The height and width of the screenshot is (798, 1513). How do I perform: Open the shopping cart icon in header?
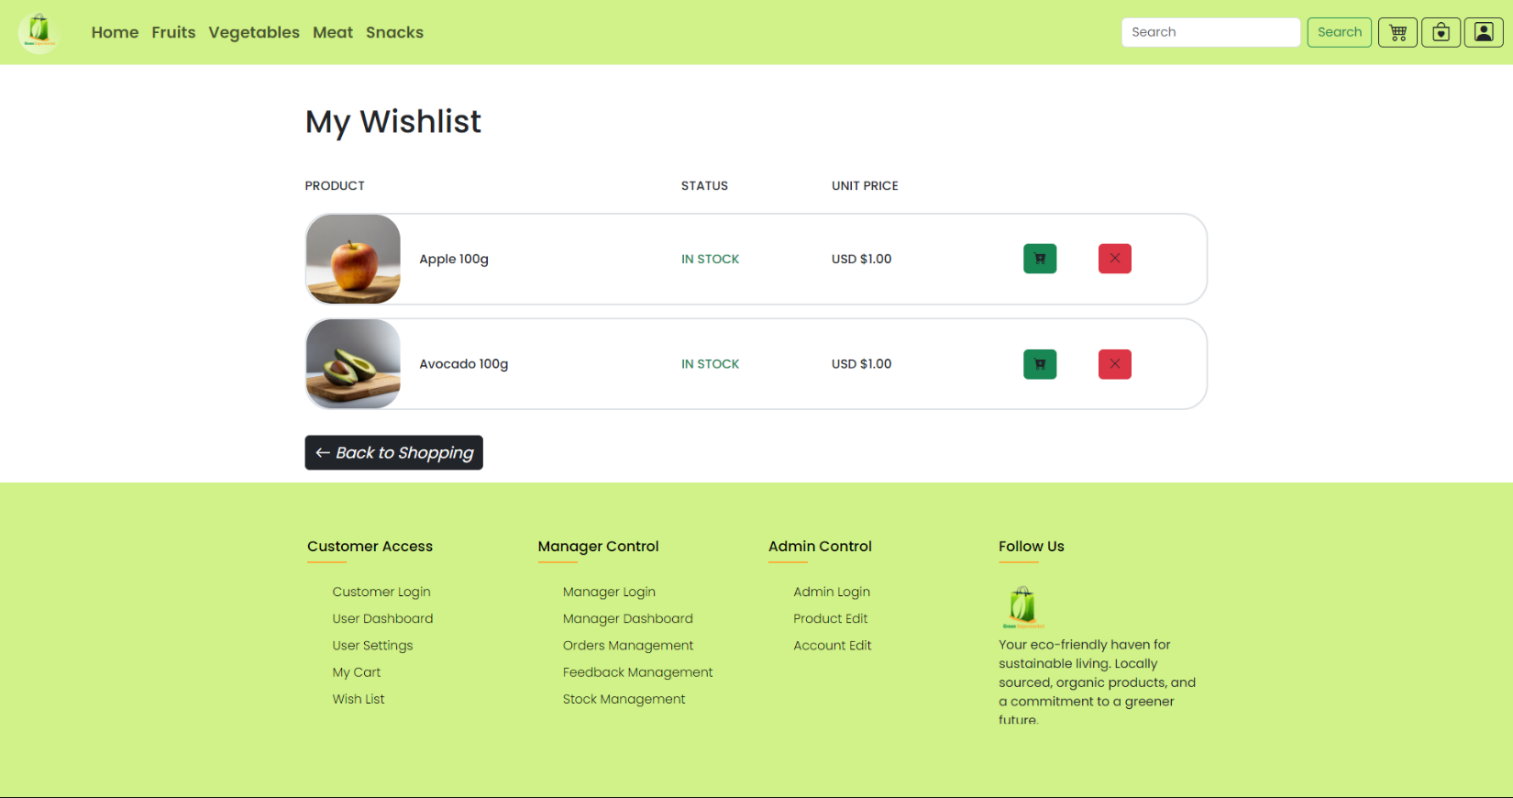1397,32
